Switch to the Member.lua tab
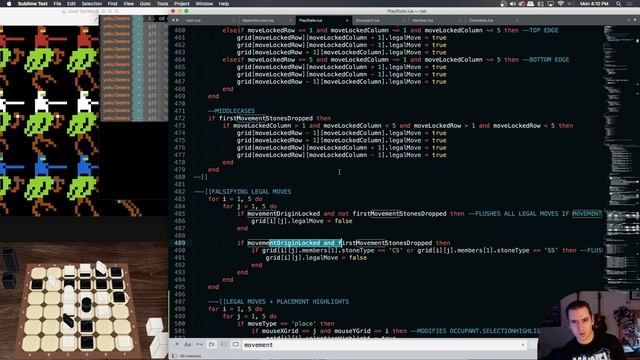Screen dimensions: 640x360 (436, 20)
